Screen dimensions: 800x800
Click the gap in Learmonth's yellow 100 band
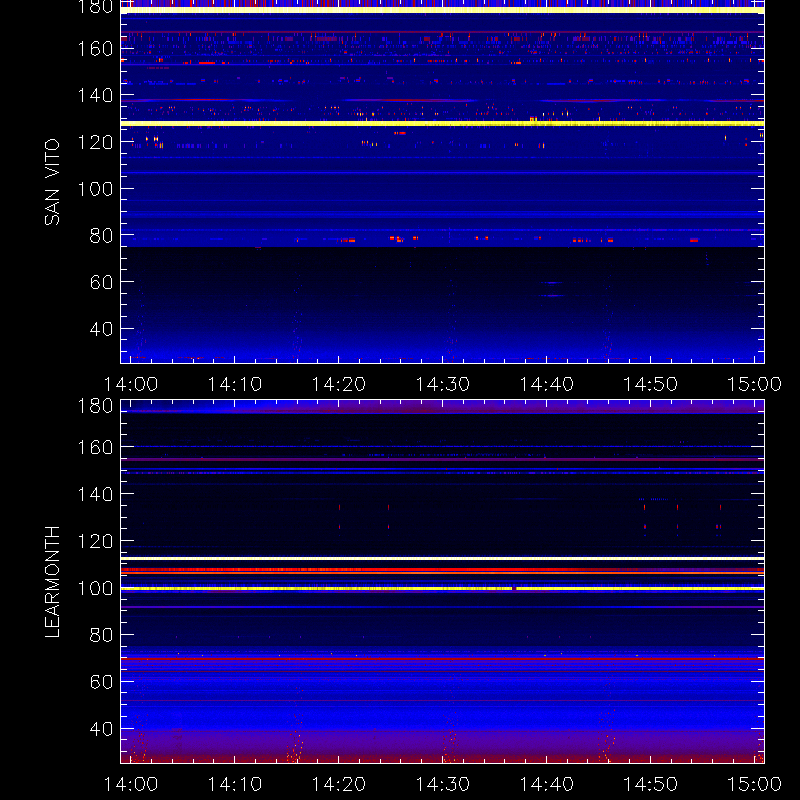click(x=514, y=588)
